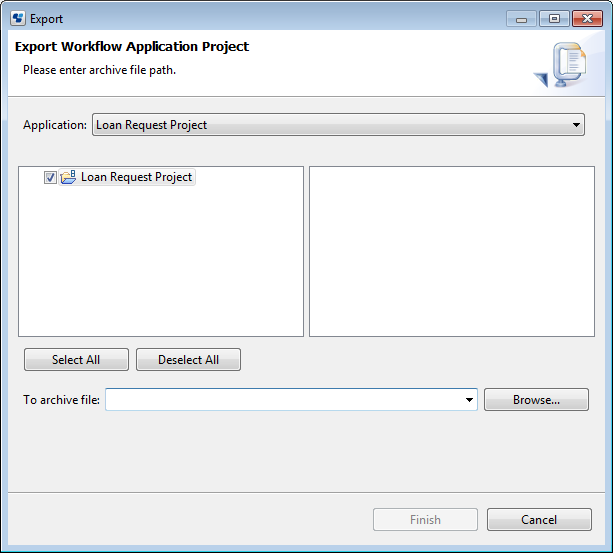Cancel the export dialog

click(x=539, y=519)
